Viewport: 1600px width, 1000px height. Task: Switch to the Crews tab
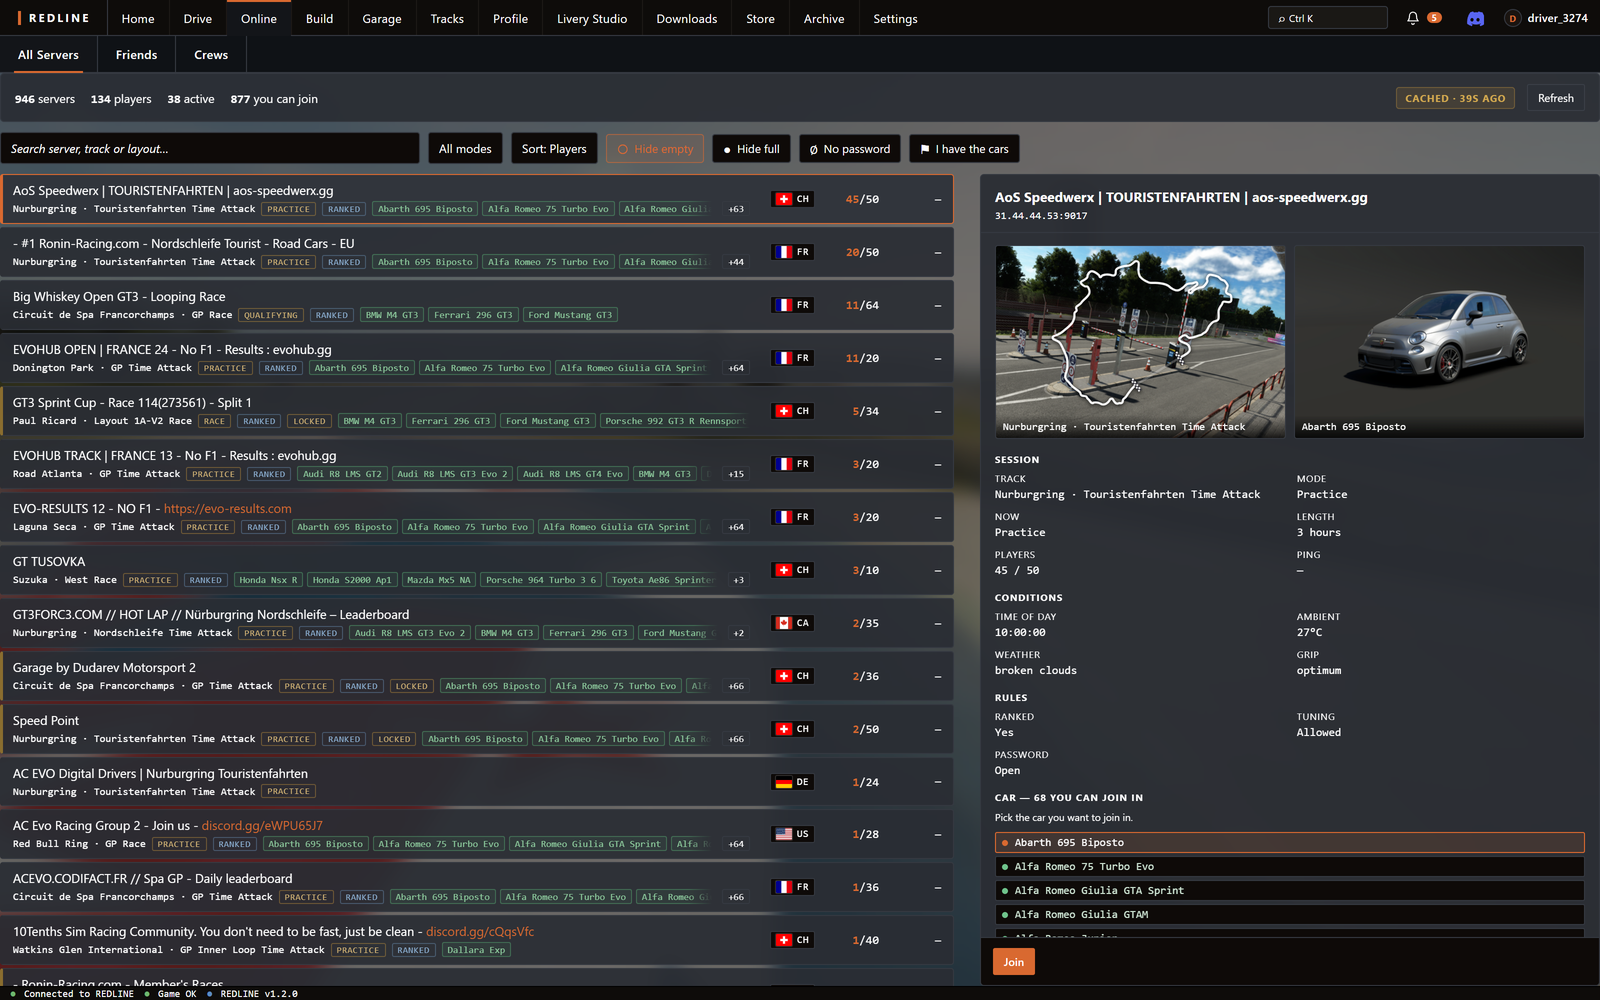click(x=211, y=55)
